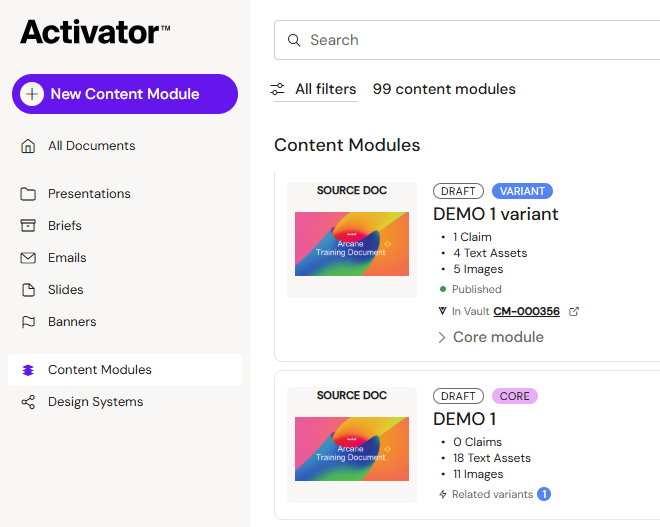Select the Presentations folder icon

28,194
